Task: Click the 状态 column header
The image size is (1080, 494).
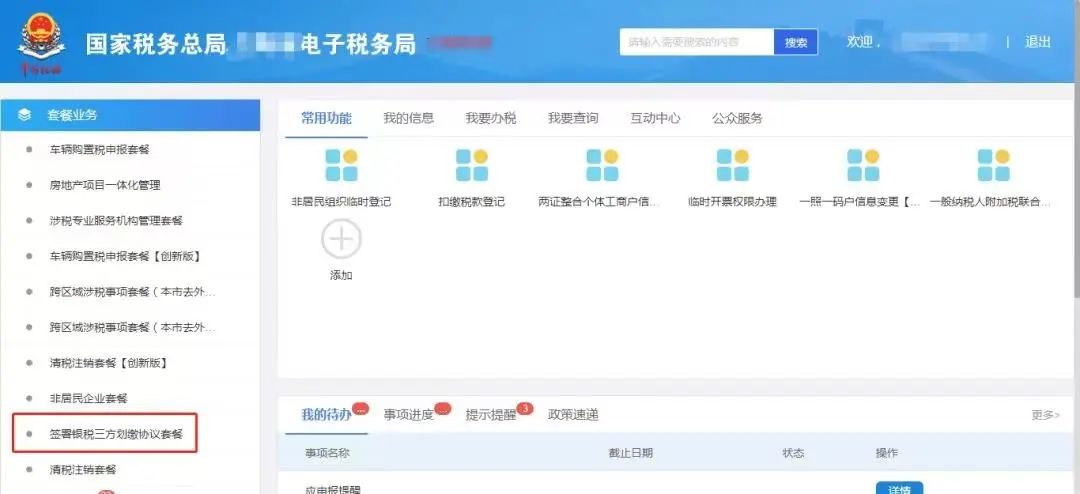Action: pyautogui.click(x=793, y=453)
